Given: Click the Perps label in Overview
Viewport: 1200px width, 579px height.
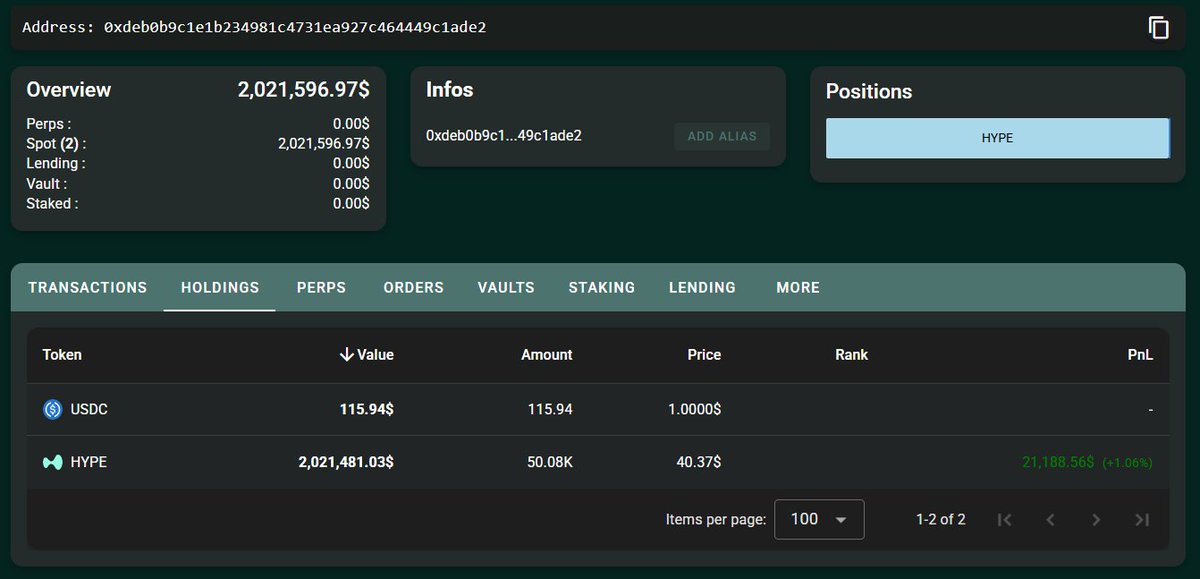Looking at the screenshot, I should 49,124.
